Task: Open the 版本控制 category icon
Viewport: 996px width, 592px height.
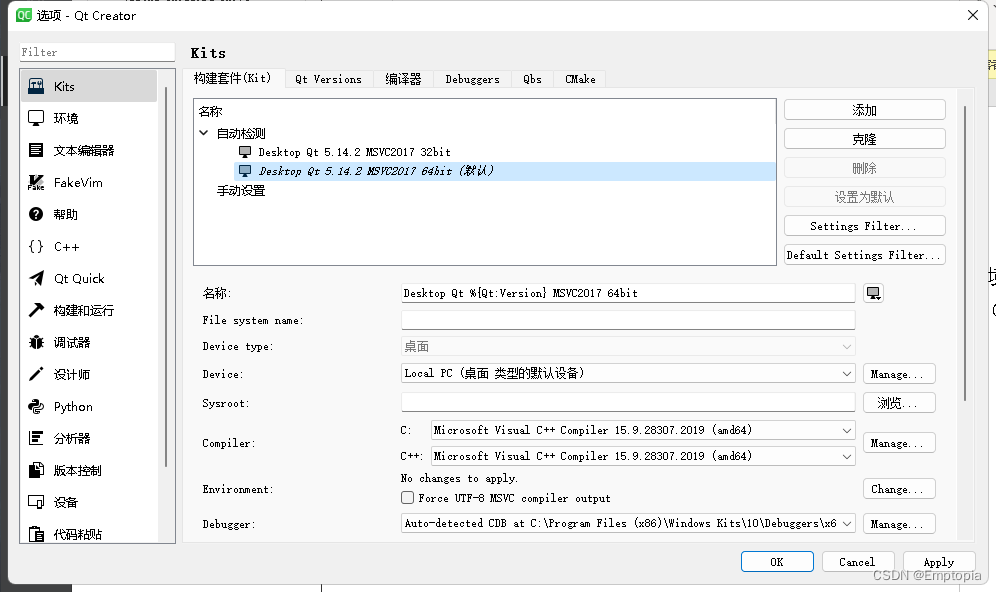Action: [36, 470]
